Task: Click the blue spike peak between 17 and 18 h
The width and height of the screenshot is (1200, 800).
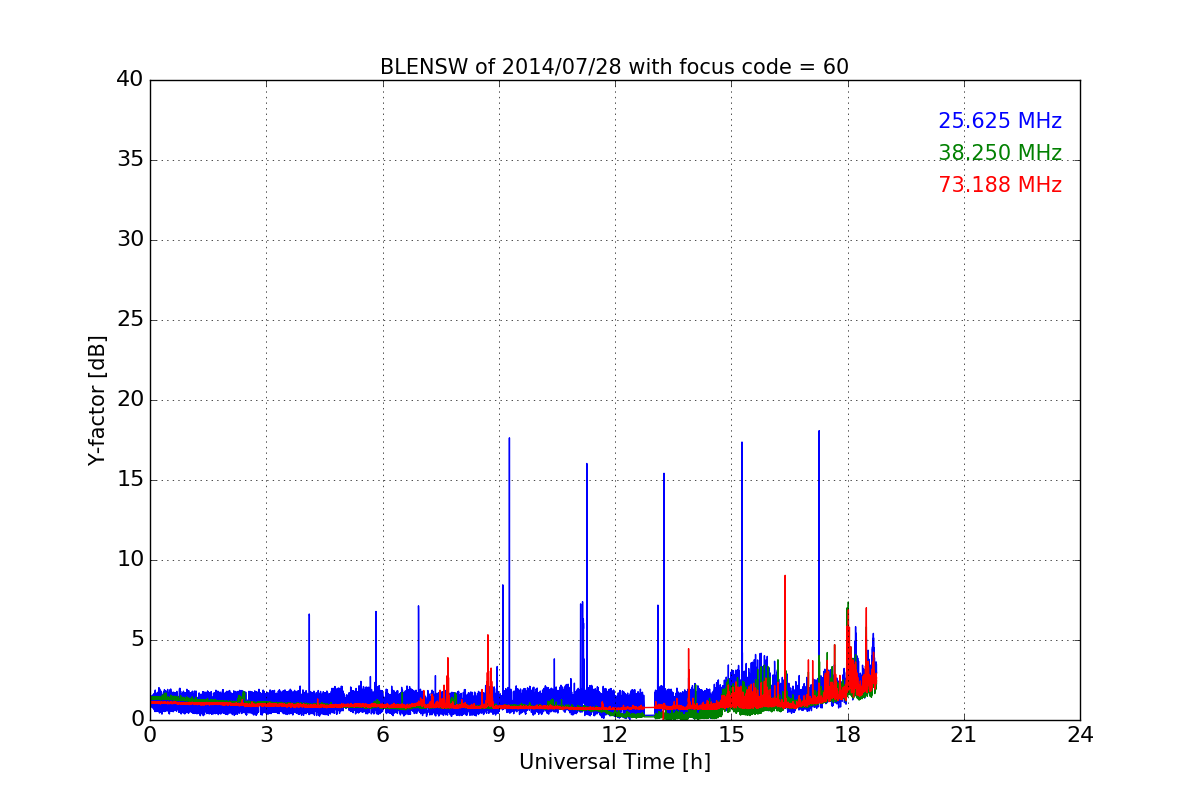Action: 819,432
